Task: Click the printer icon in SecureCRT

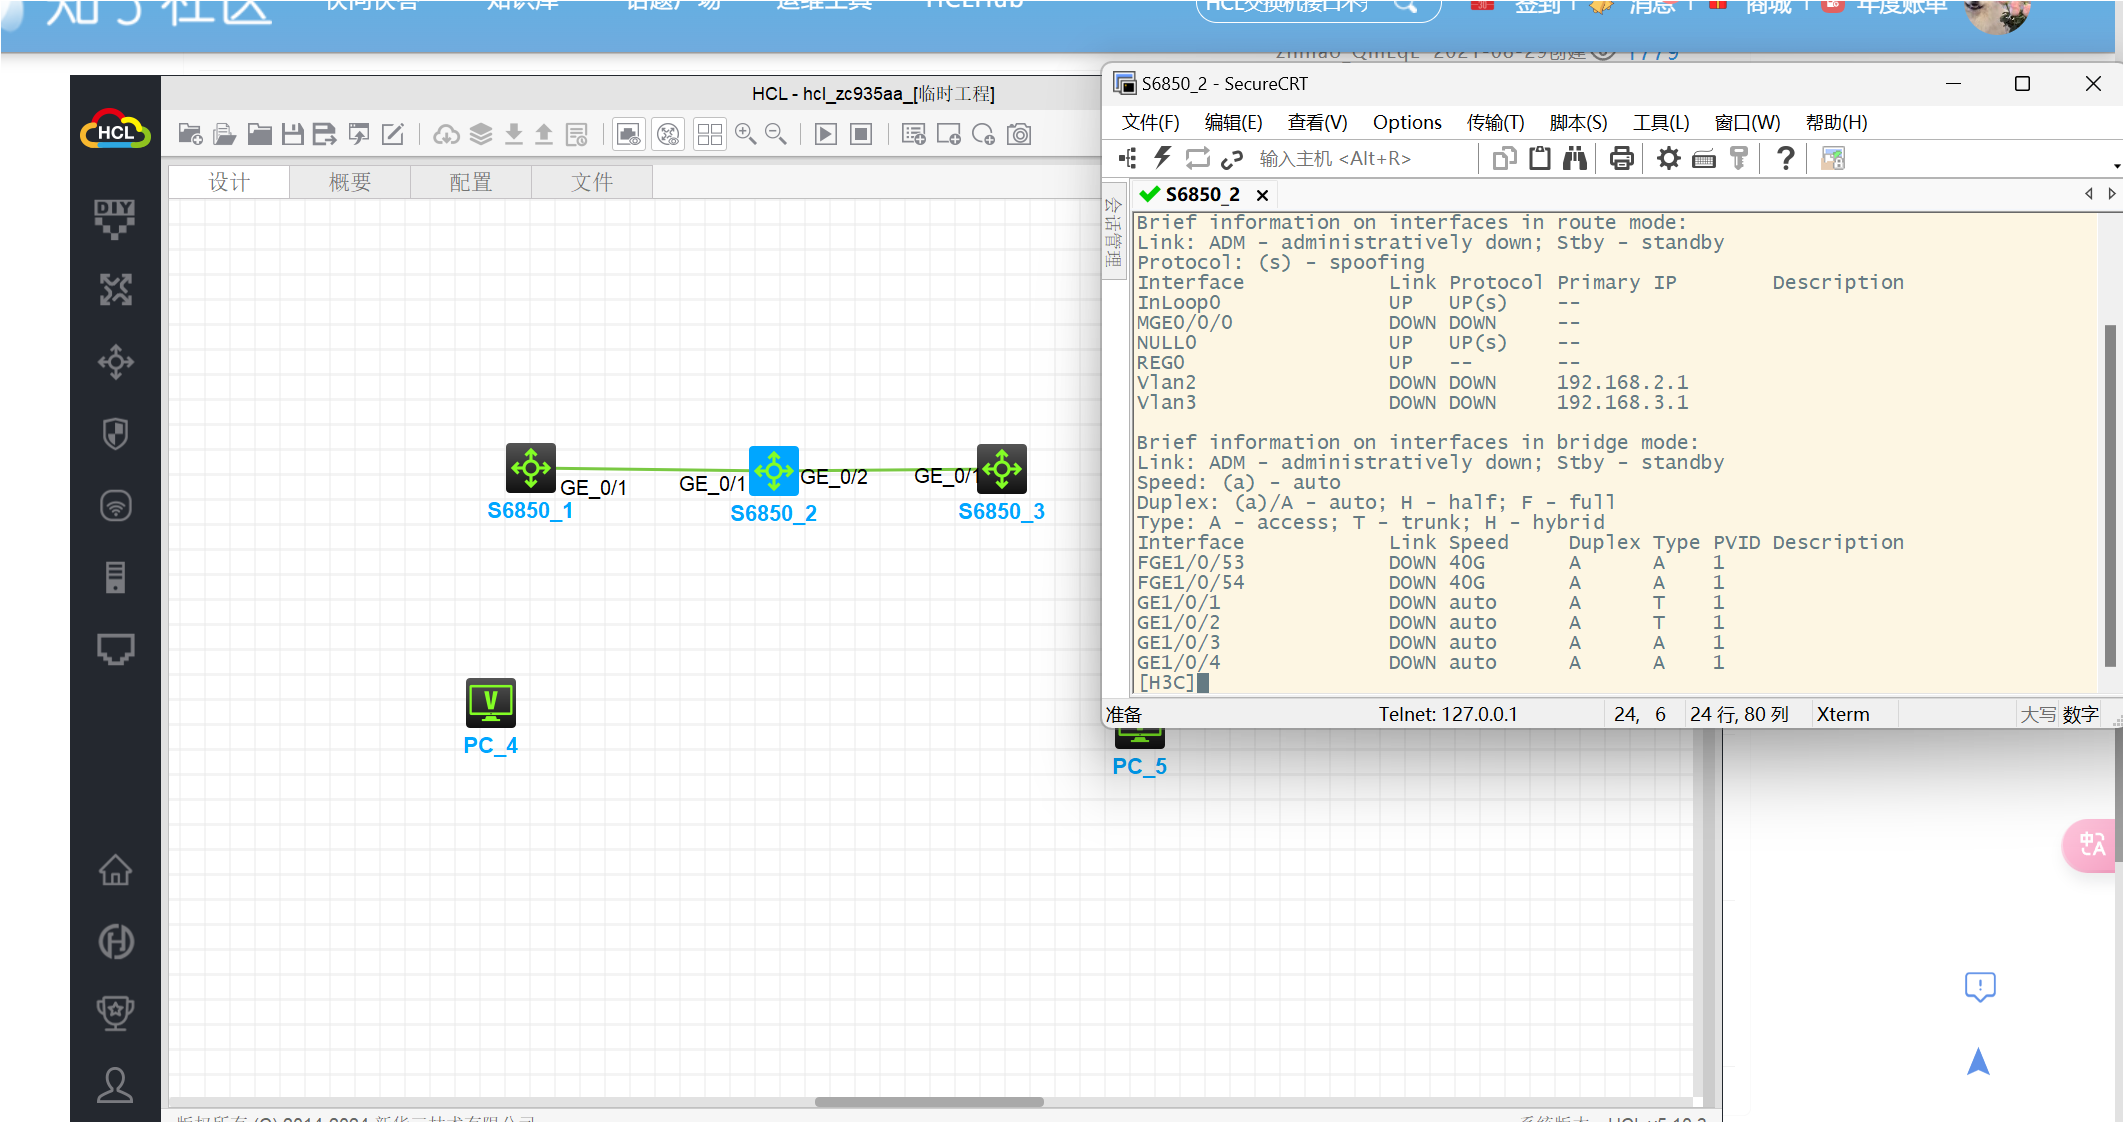Action: click(x=1621, y=158)
